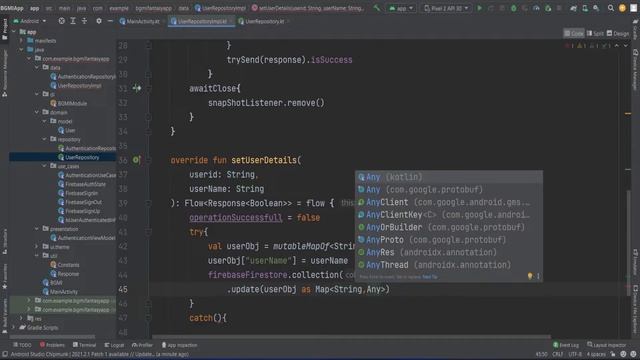Screen dimensions: 640x360
Task: Open the Event Log
Action: [x=566, y=345]
